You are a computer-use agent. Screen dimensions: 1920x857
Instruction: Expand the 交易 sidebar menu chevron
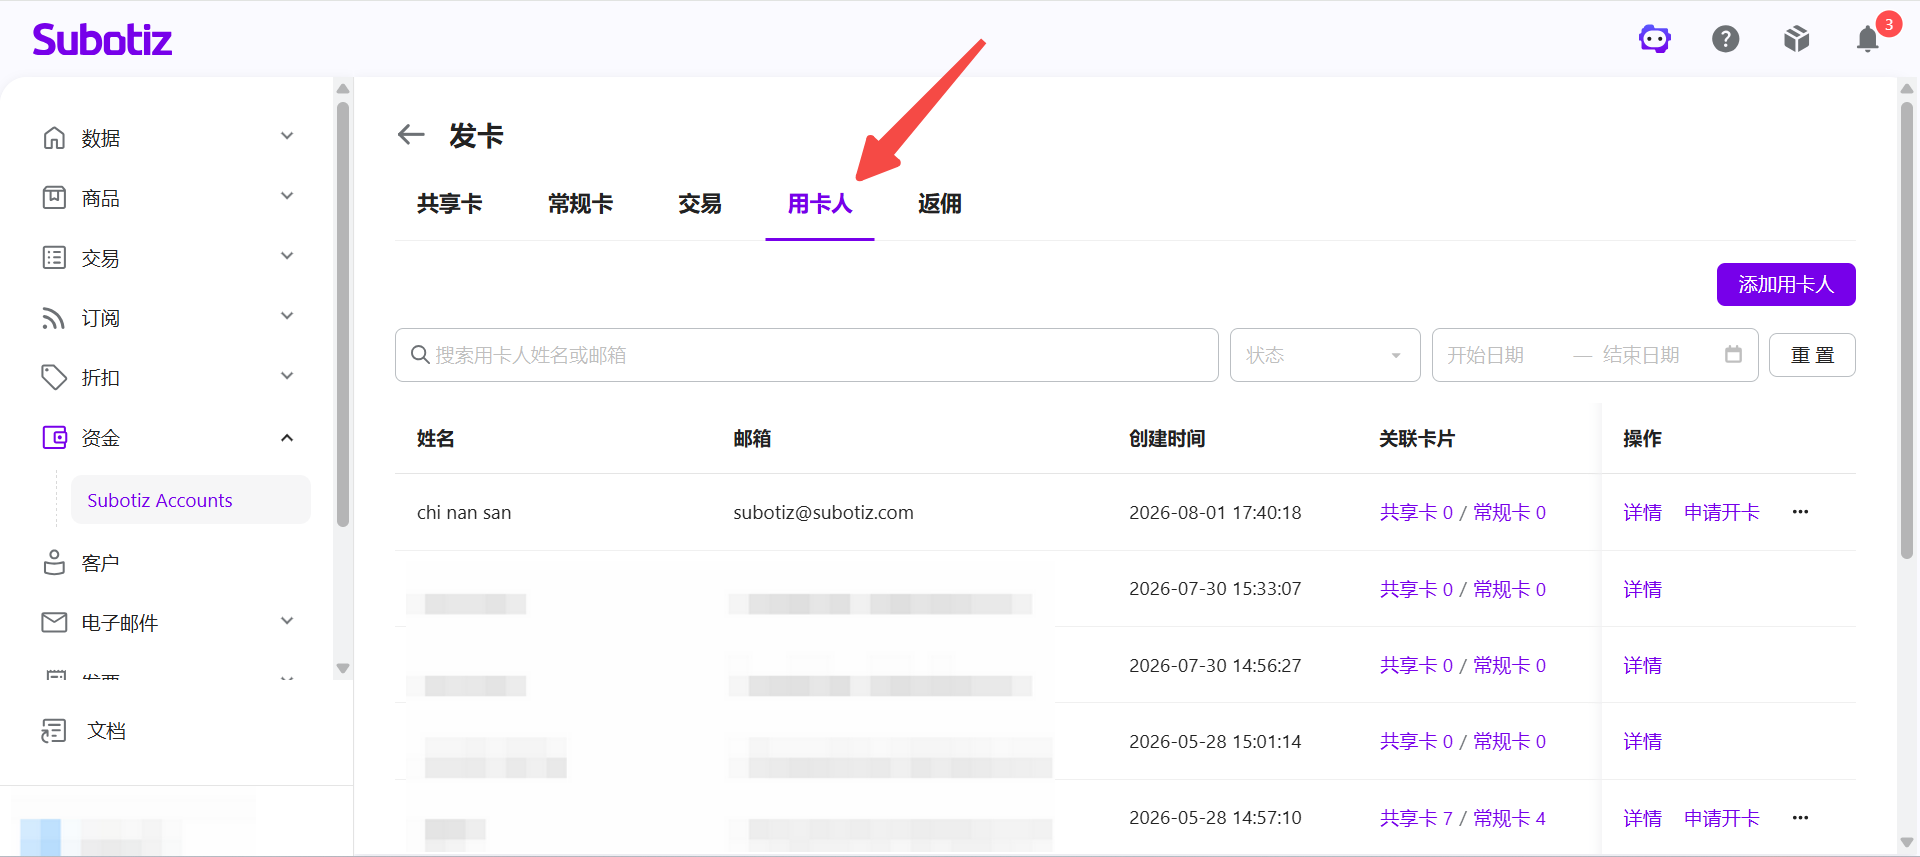coord(287,256)
